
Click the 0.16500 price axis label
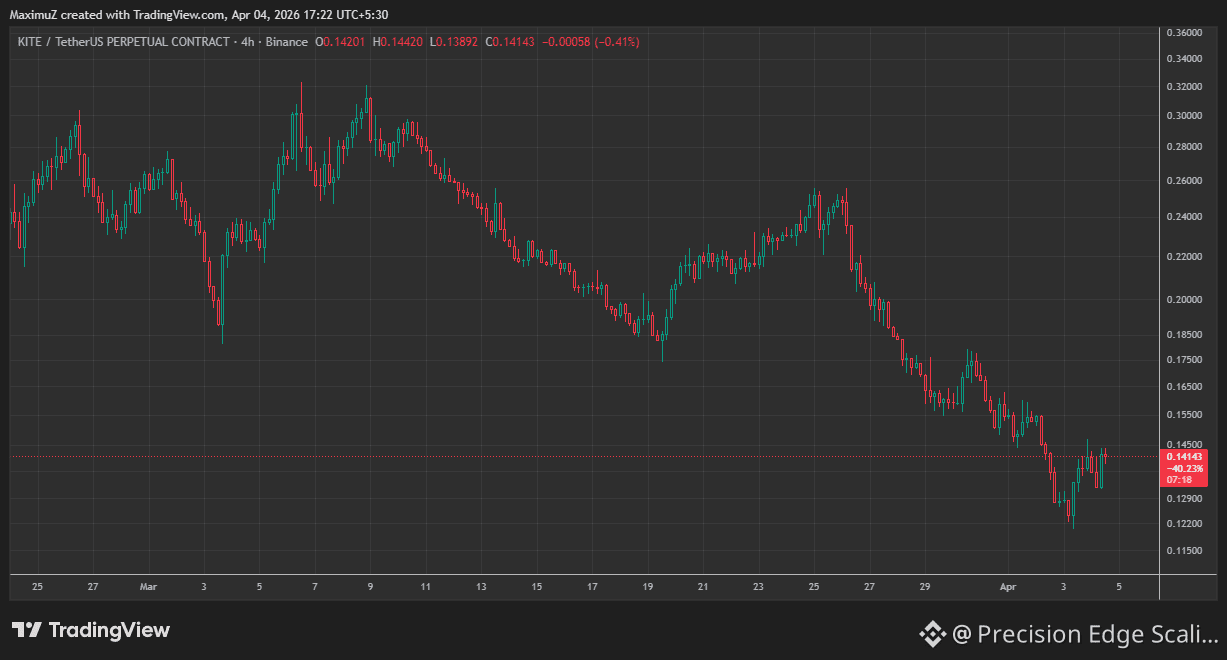tap(1184, 387)
